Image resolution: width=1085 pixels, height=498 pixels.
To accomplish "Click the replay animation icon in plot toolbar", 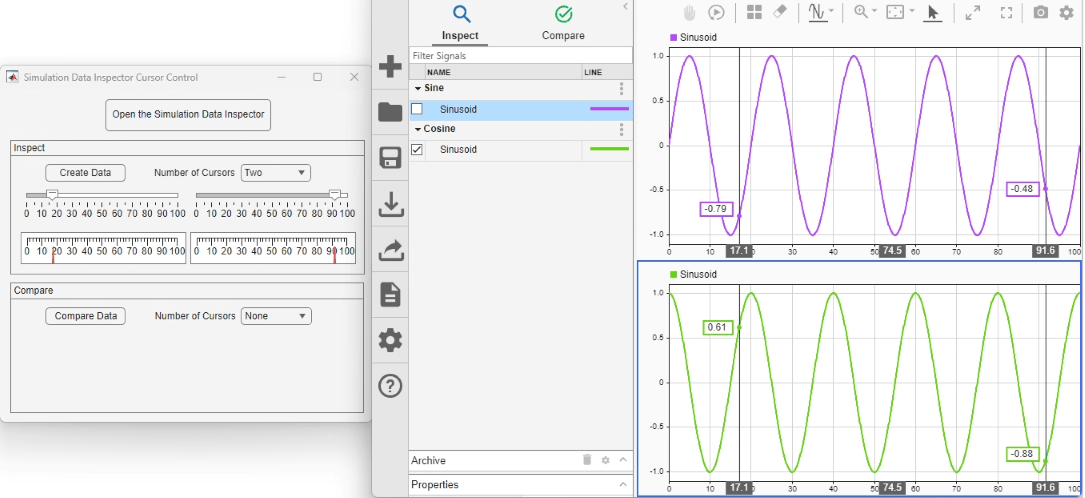I will pyautogui.click(x=715, y=12).
